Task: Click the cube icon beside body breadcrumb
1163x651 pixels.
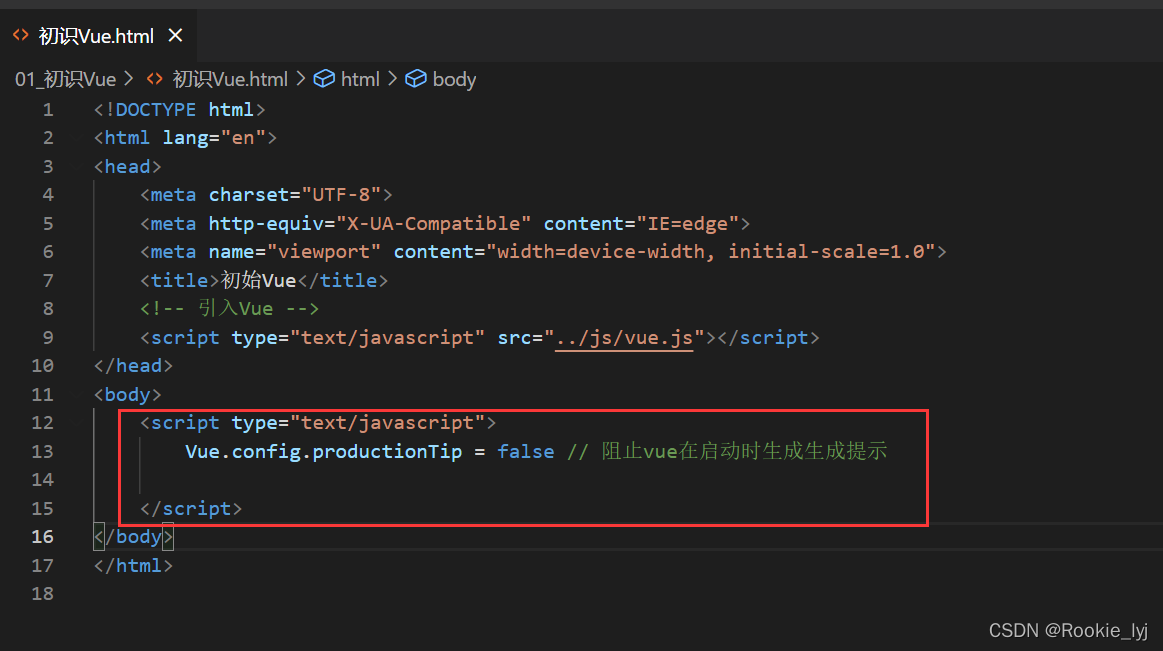Action: click(x=416, y=79)
